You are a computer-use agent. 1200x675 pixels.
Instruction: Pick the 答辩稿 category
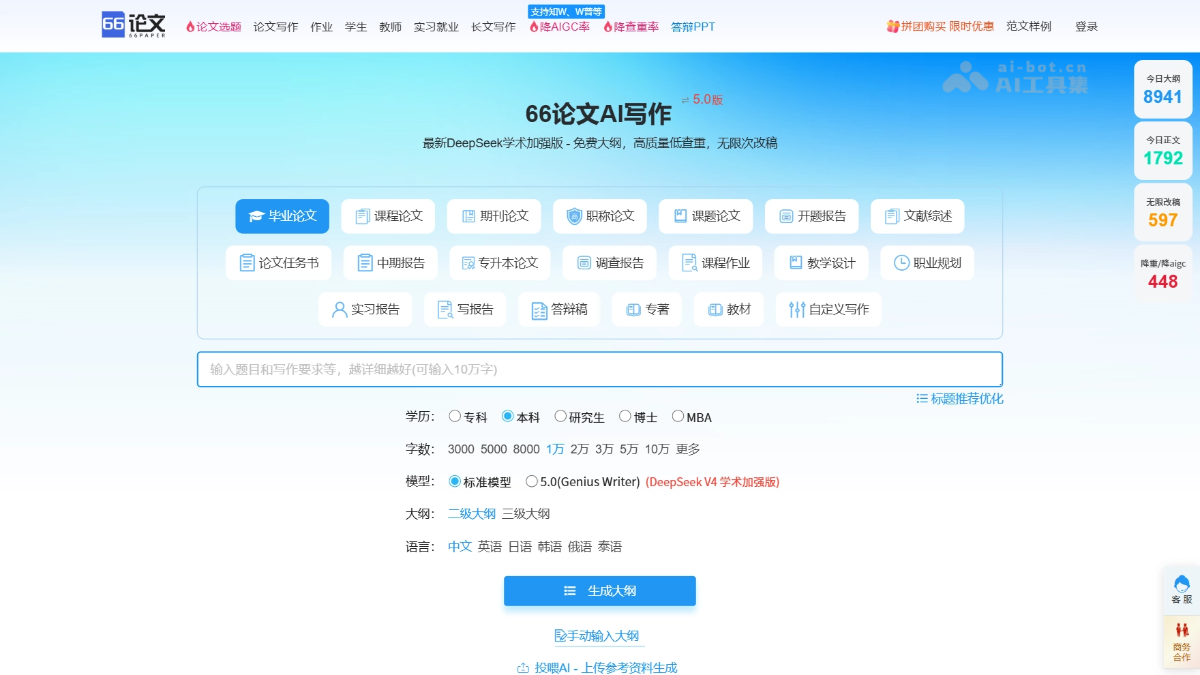(x=559, y=309)
